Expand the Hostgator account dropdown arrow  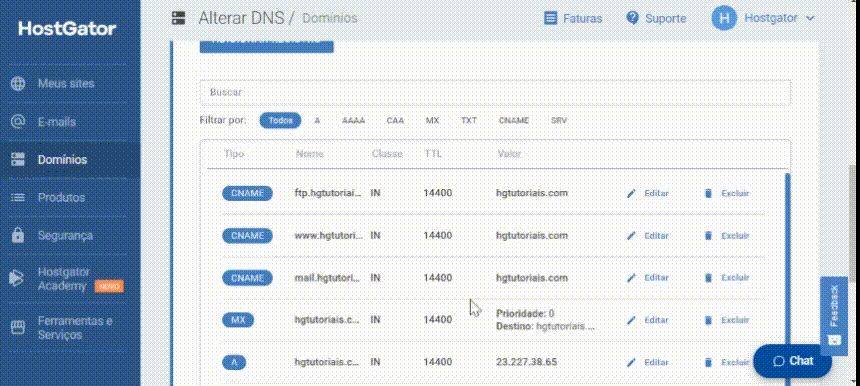(x=810, y=18)
